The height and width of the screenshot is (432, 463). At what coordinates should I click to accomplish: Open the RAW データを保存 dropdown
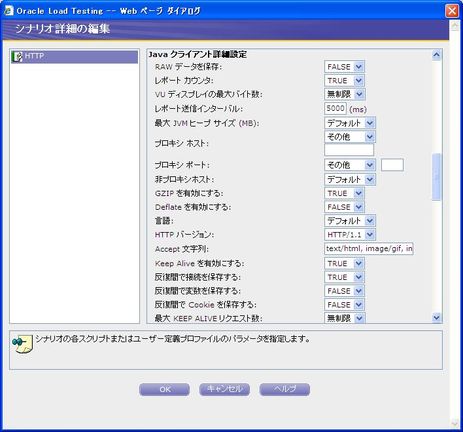click(x=345, y=67)
